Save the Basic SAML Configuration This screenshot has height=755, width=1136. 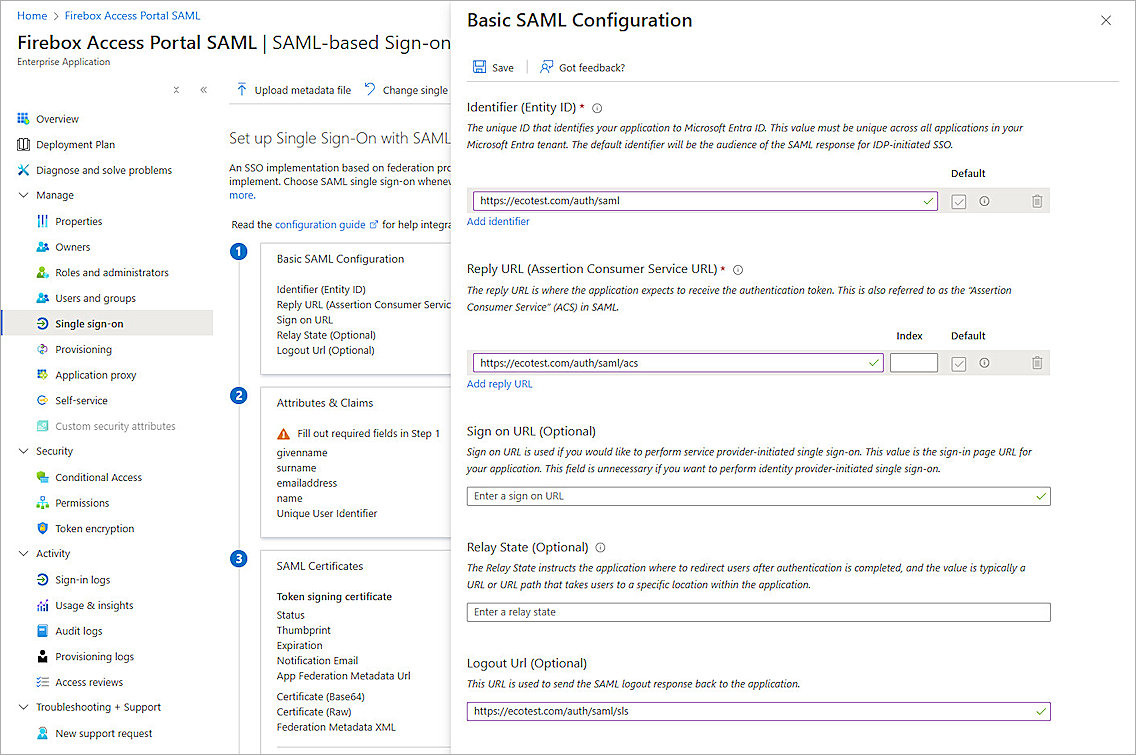point(494,66)
